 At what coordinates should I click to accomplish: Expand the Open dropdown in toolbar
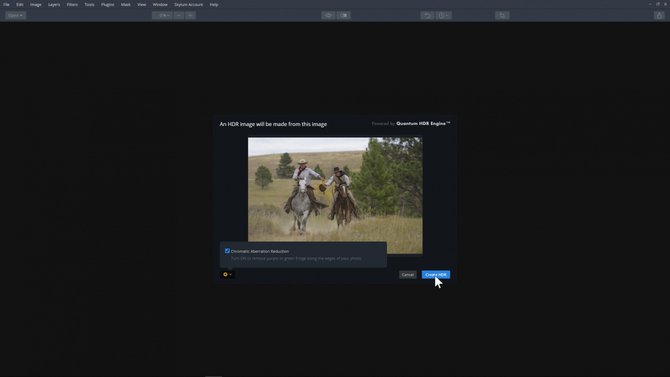[x=15, y=15]
